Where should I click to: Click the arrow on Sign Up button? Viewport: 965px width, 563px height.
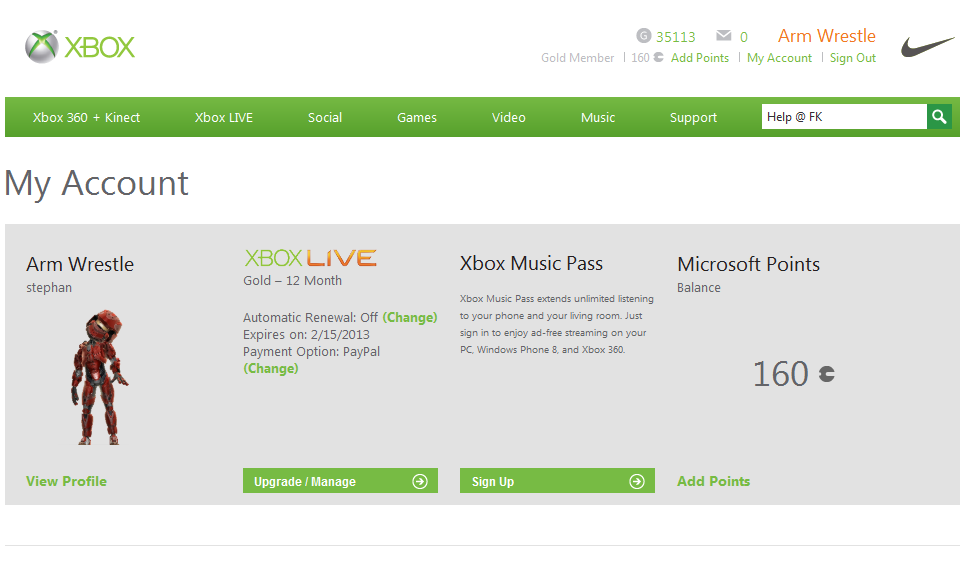637,481
